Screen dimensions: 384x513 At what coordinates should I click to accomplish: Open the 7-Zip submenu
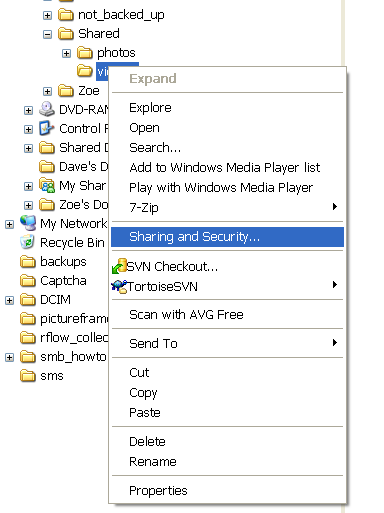tap(227, 207)
